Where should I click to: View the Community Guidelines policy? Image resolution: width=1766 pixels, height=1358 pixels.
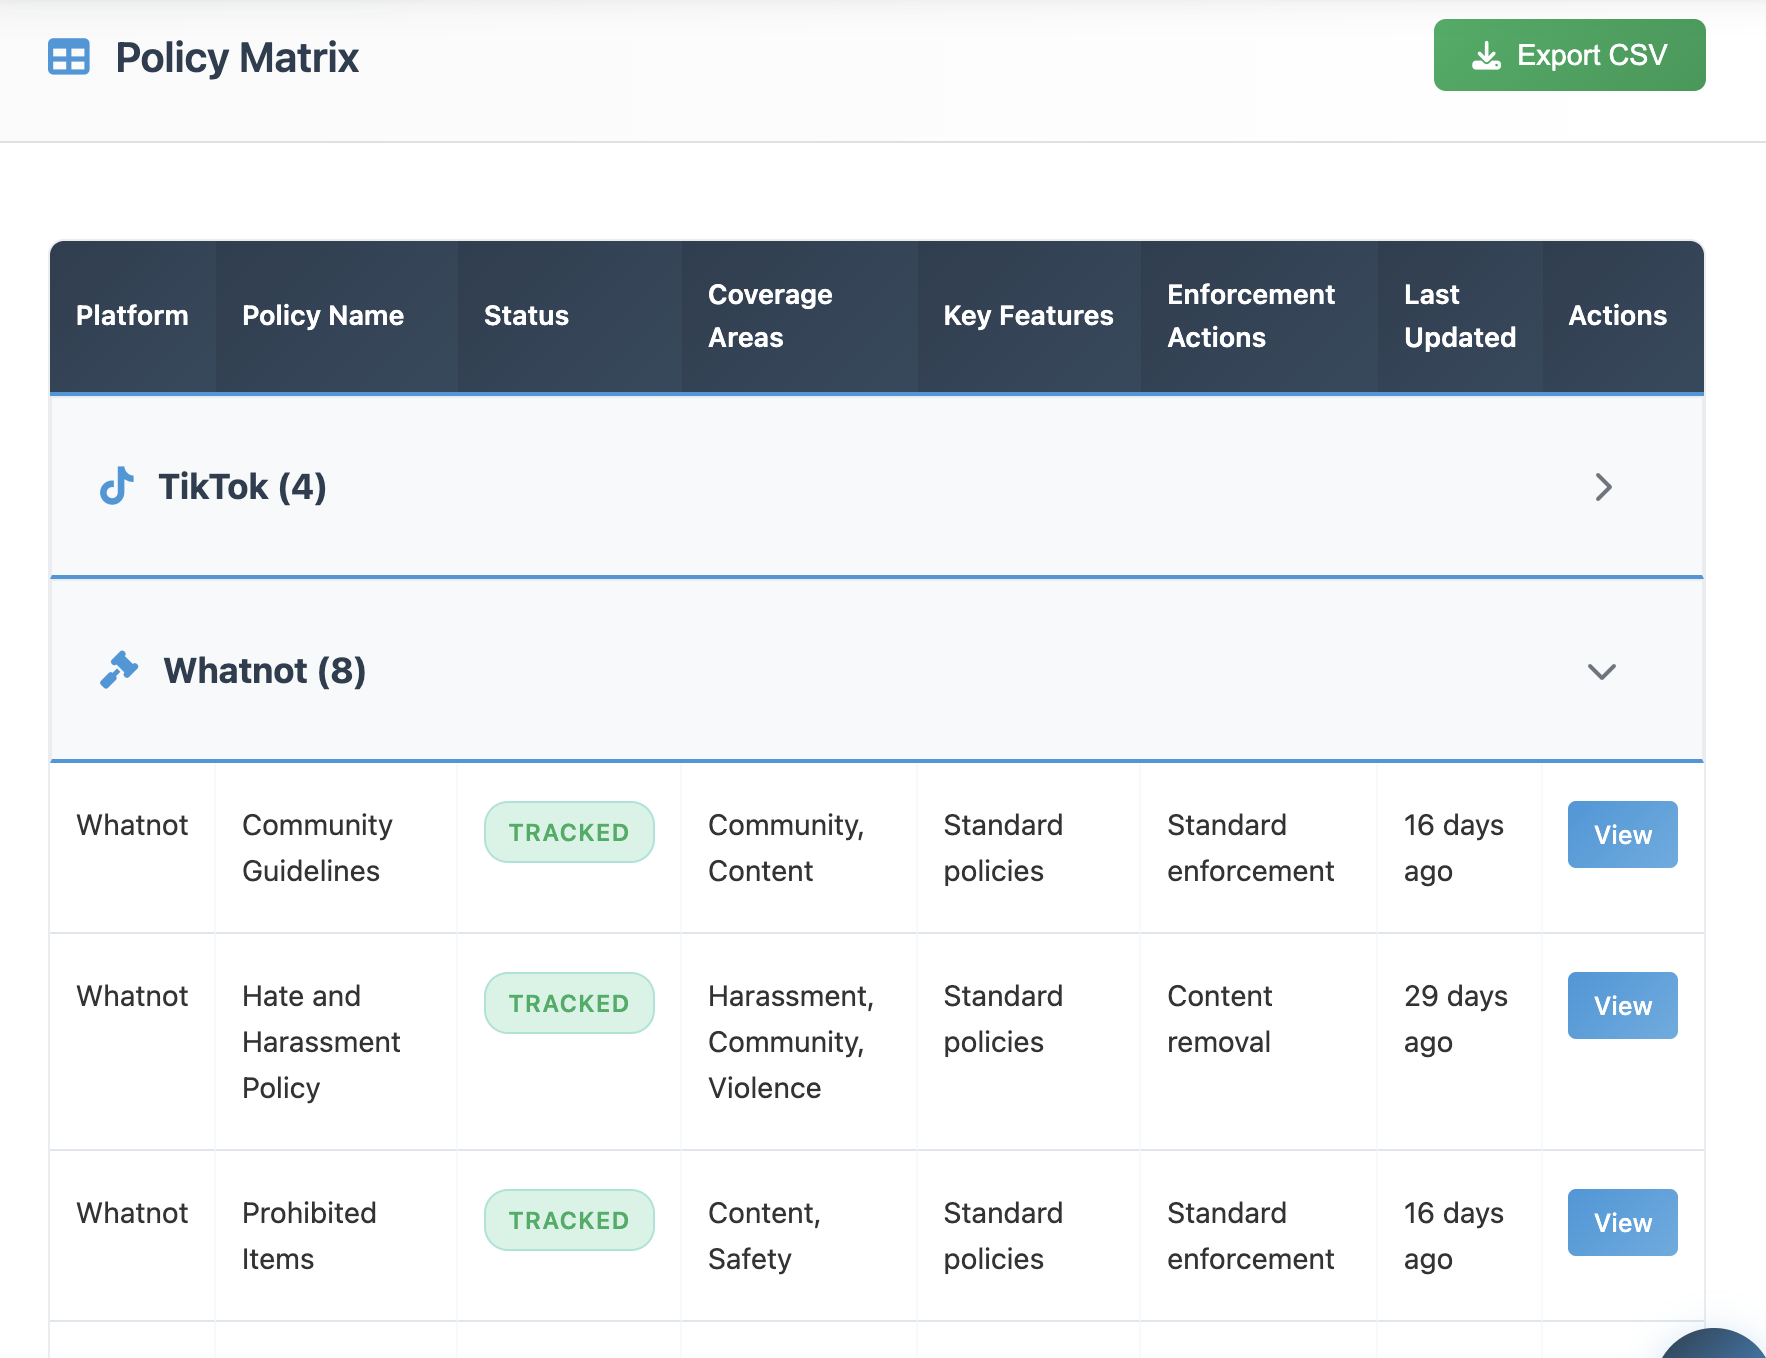coord(1622,834)
